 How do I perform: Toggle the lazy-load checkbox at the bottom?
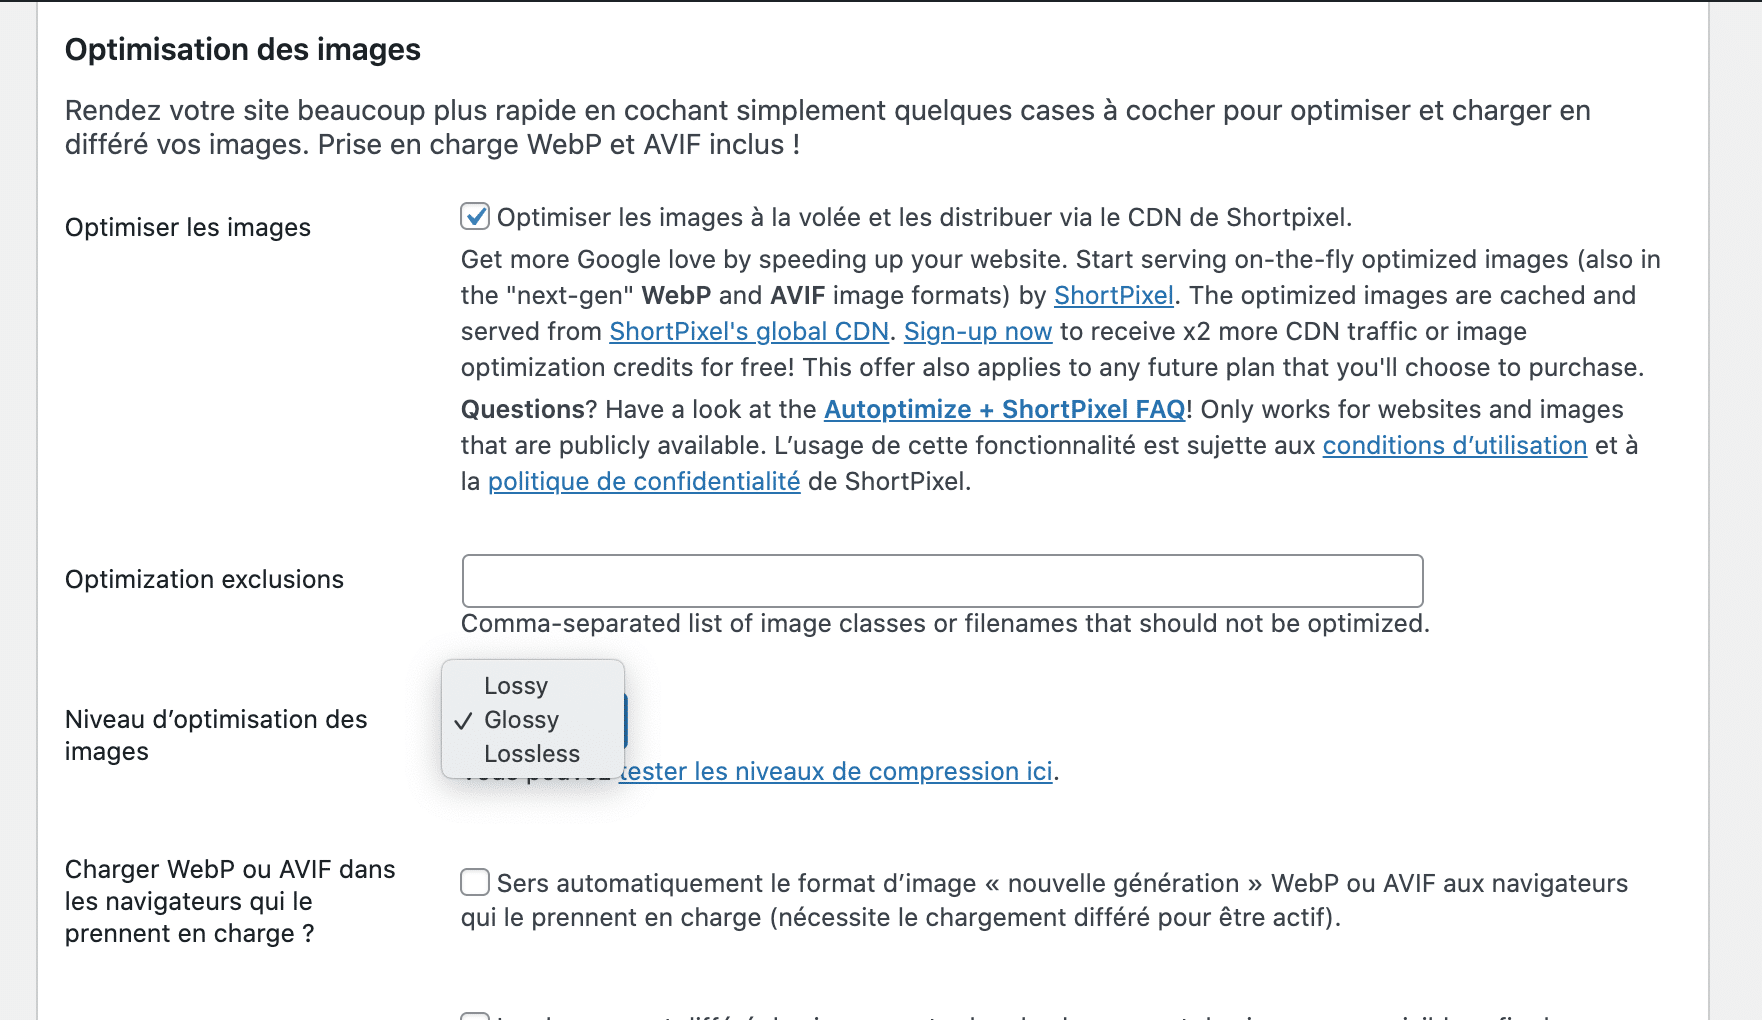pyautogui.click(x=474, y=1015)
